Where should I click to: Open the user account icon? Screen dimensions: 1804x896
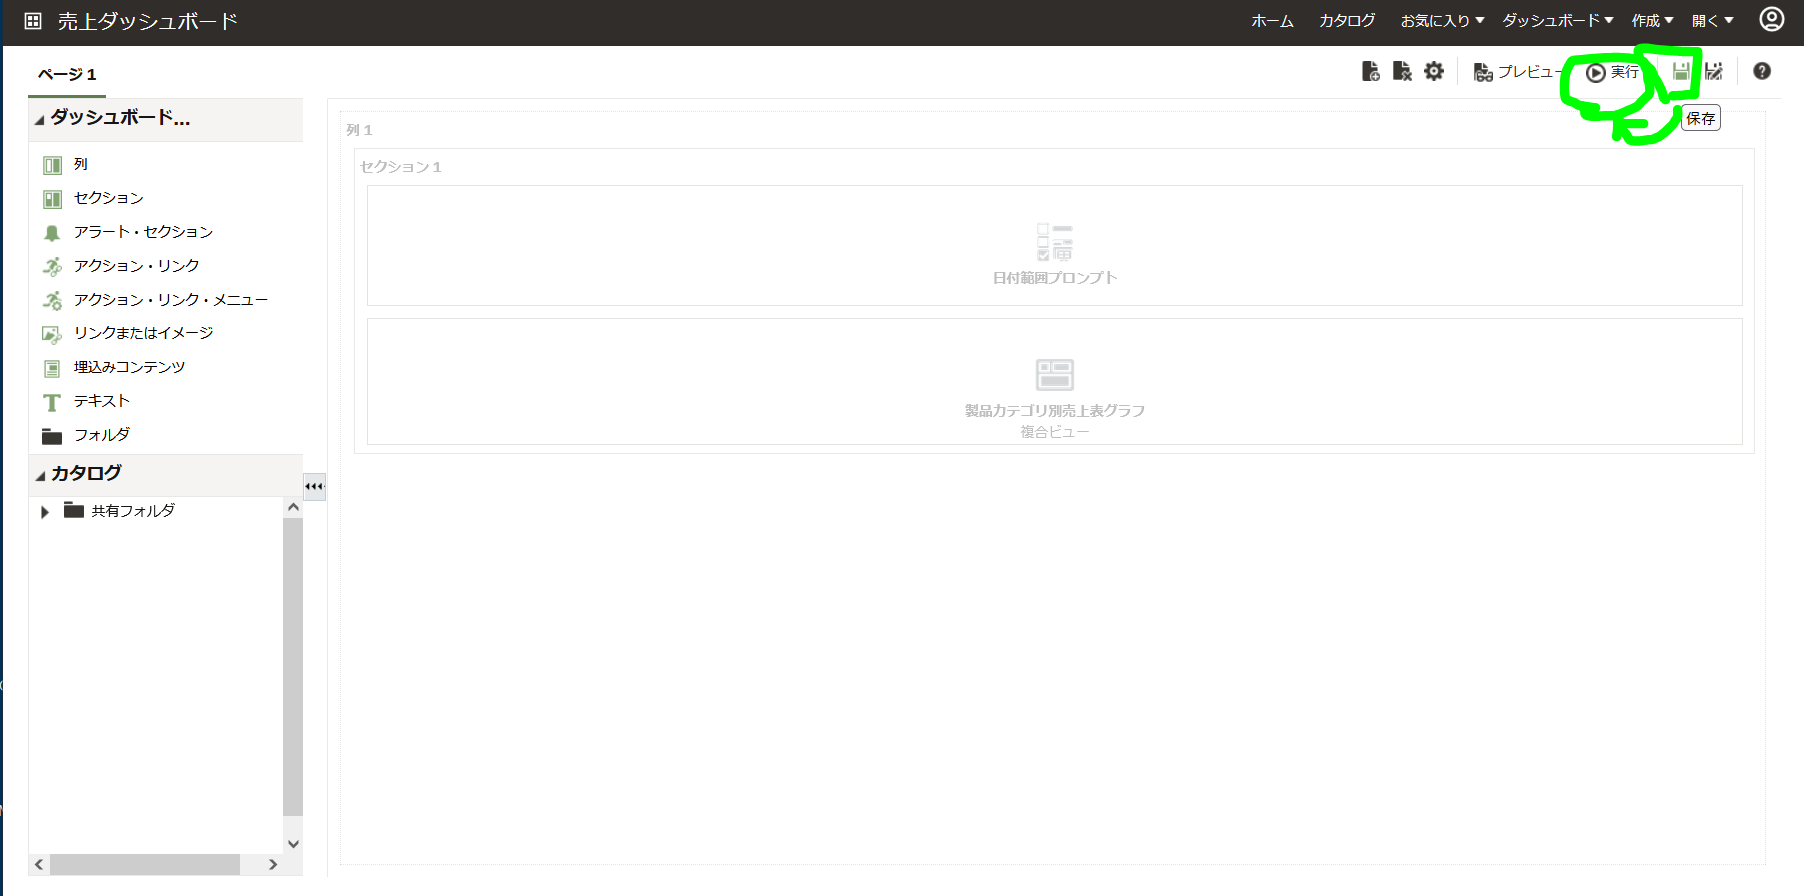[1771, 20]
